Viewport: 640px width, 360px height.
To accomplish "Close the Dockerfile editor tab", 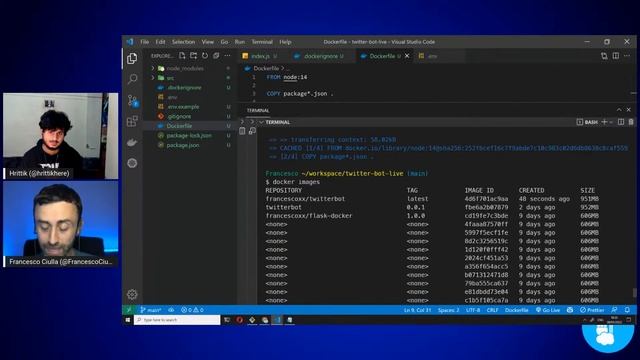I will (x=407, y=56).
